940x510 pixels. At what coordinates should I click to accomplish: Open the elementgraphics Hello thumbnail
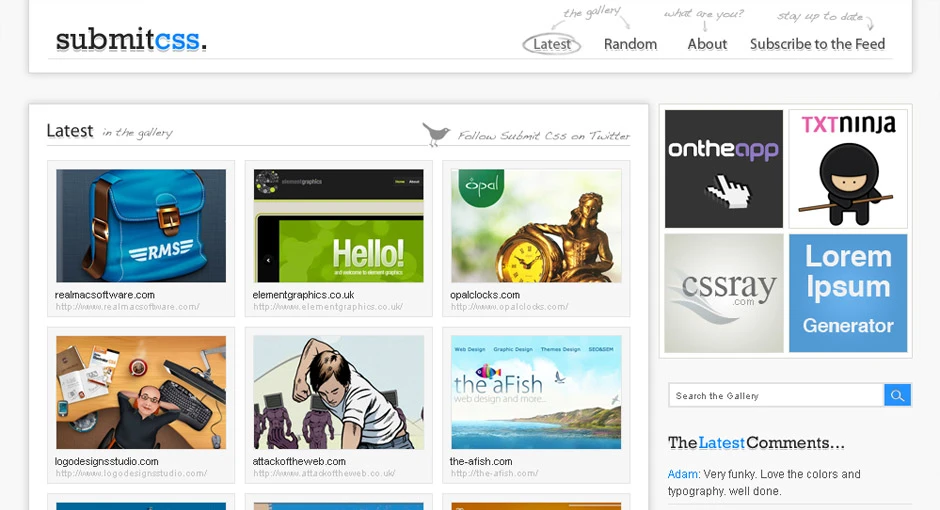click(x=338, y=225)
